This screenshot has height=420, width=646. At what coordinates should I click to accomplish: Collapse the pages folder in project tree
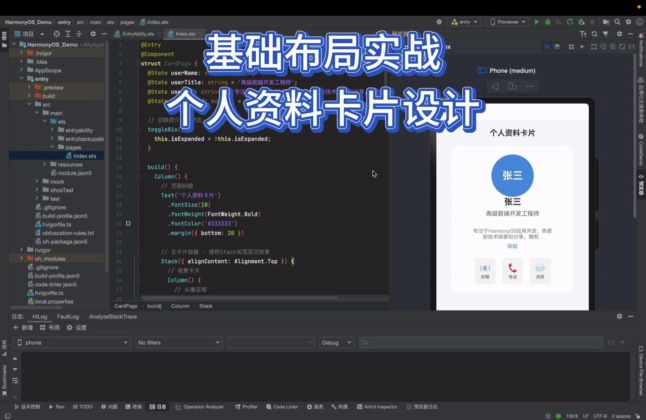click(52, 146)
